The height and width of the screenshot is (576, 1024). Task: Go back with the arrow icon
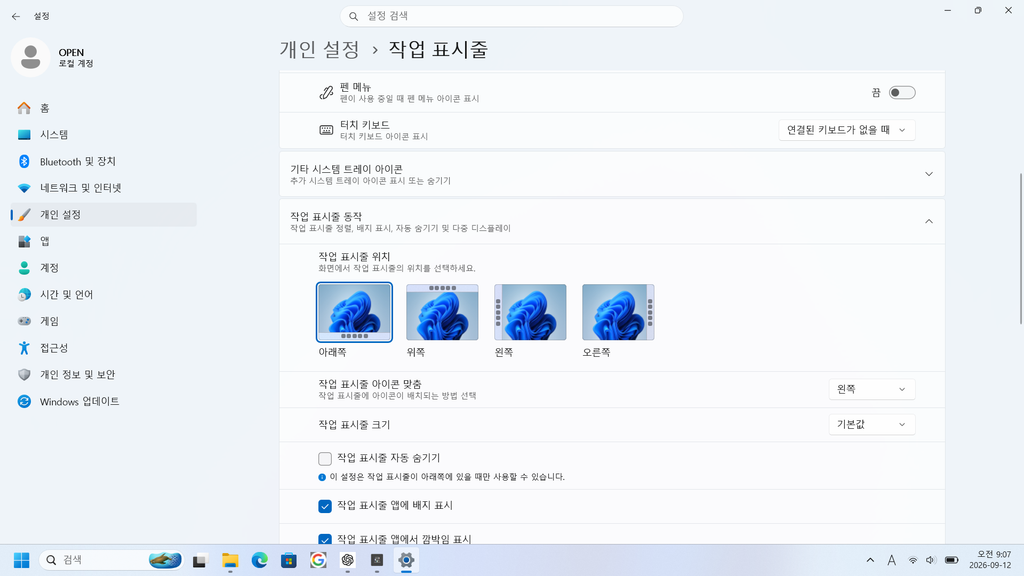(x=16, y=16)
